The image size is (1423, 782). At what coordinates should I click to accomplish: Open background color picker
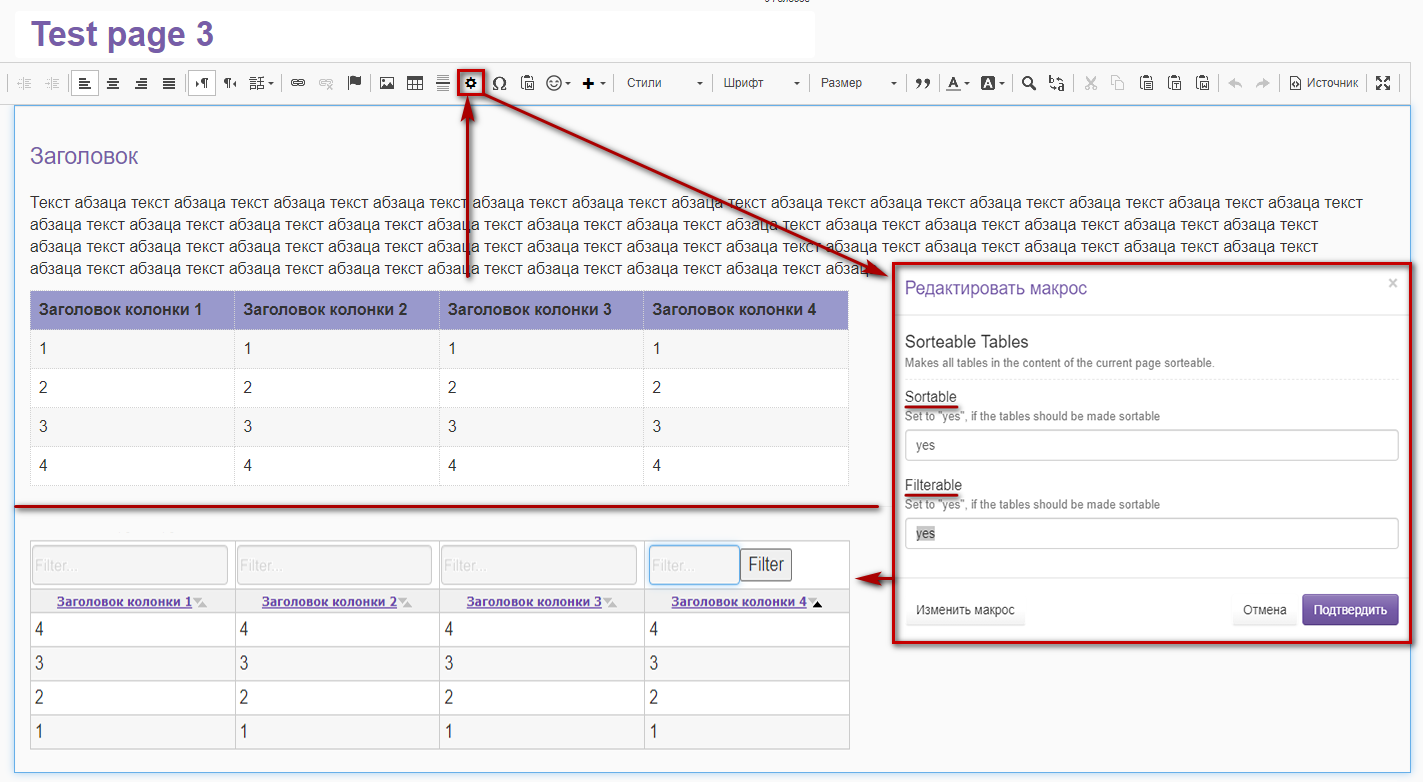(993, 83)
